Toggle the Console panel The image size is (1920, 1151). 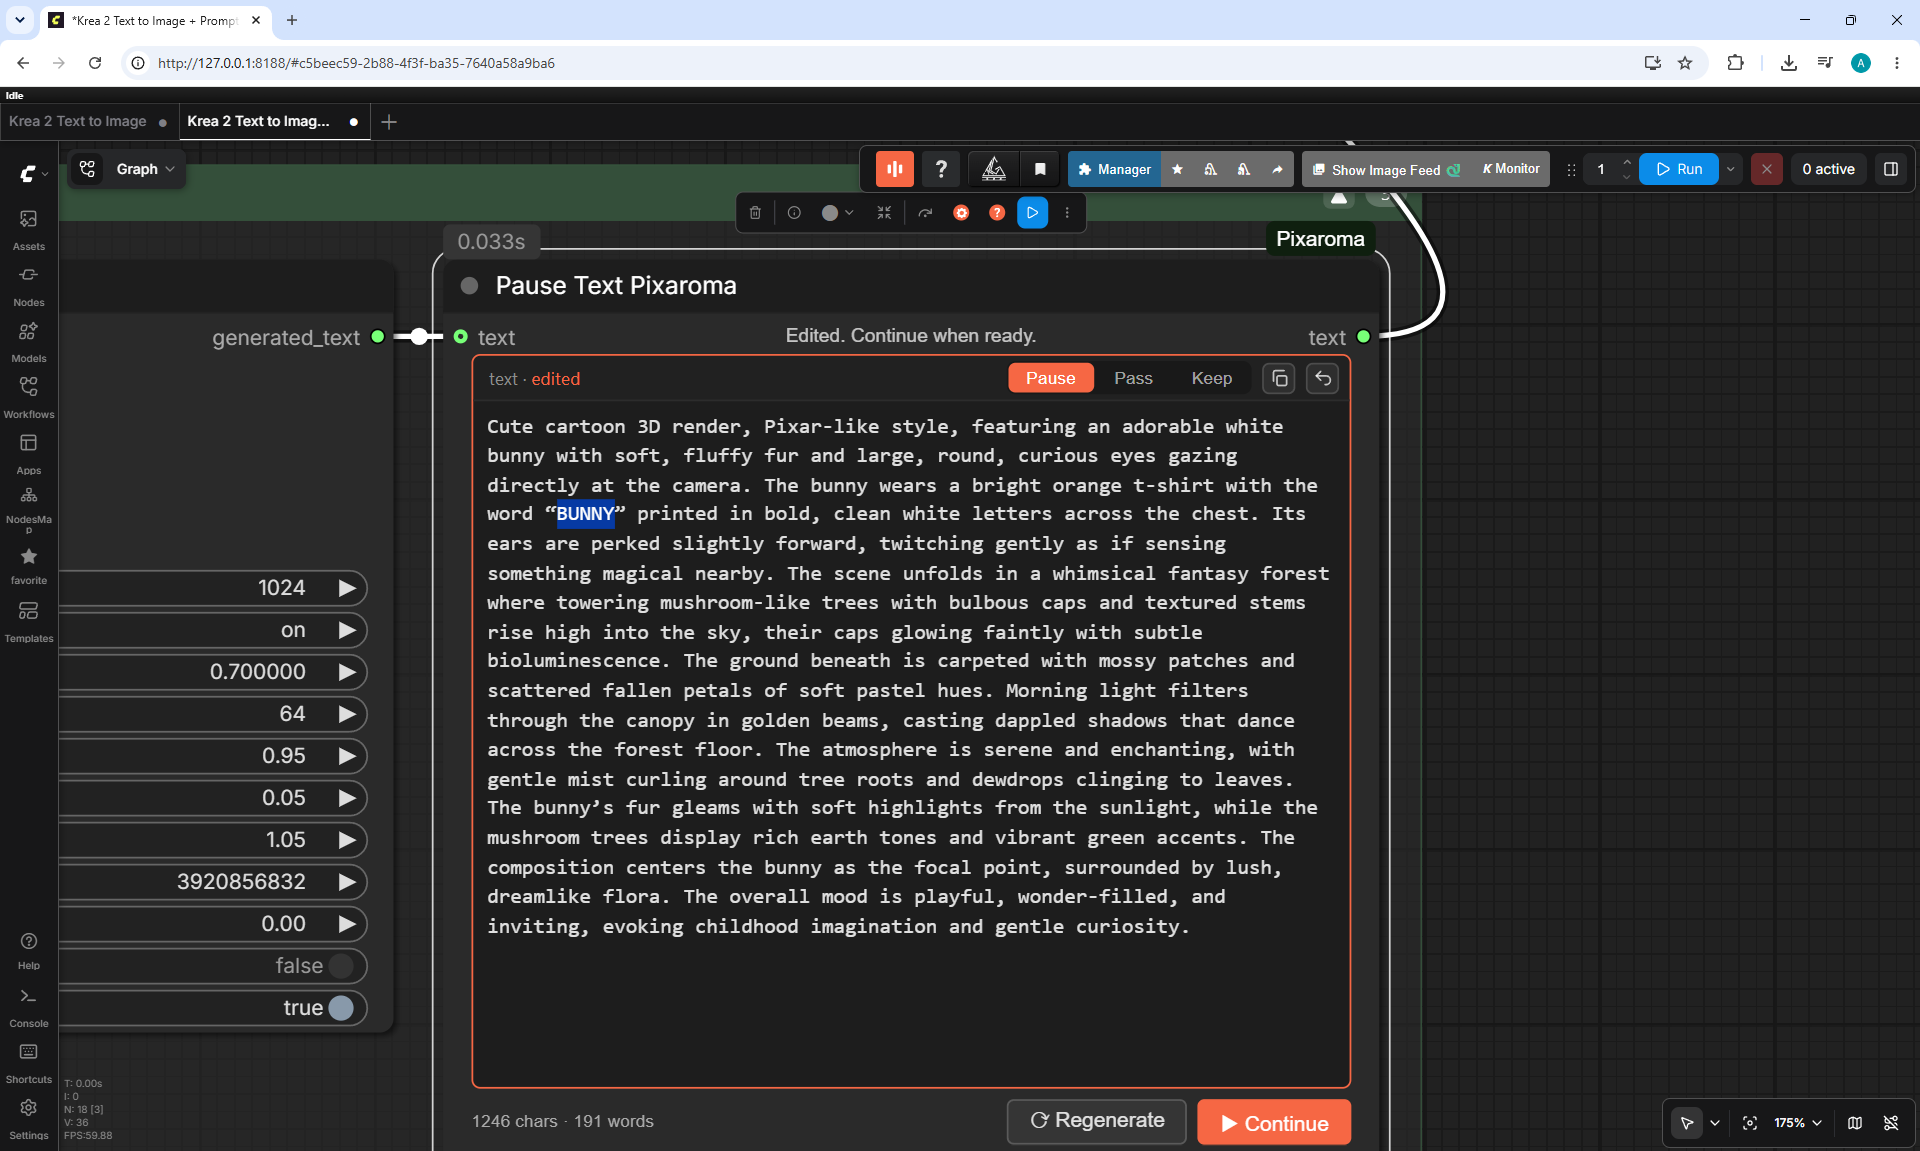click(28, 1006)
